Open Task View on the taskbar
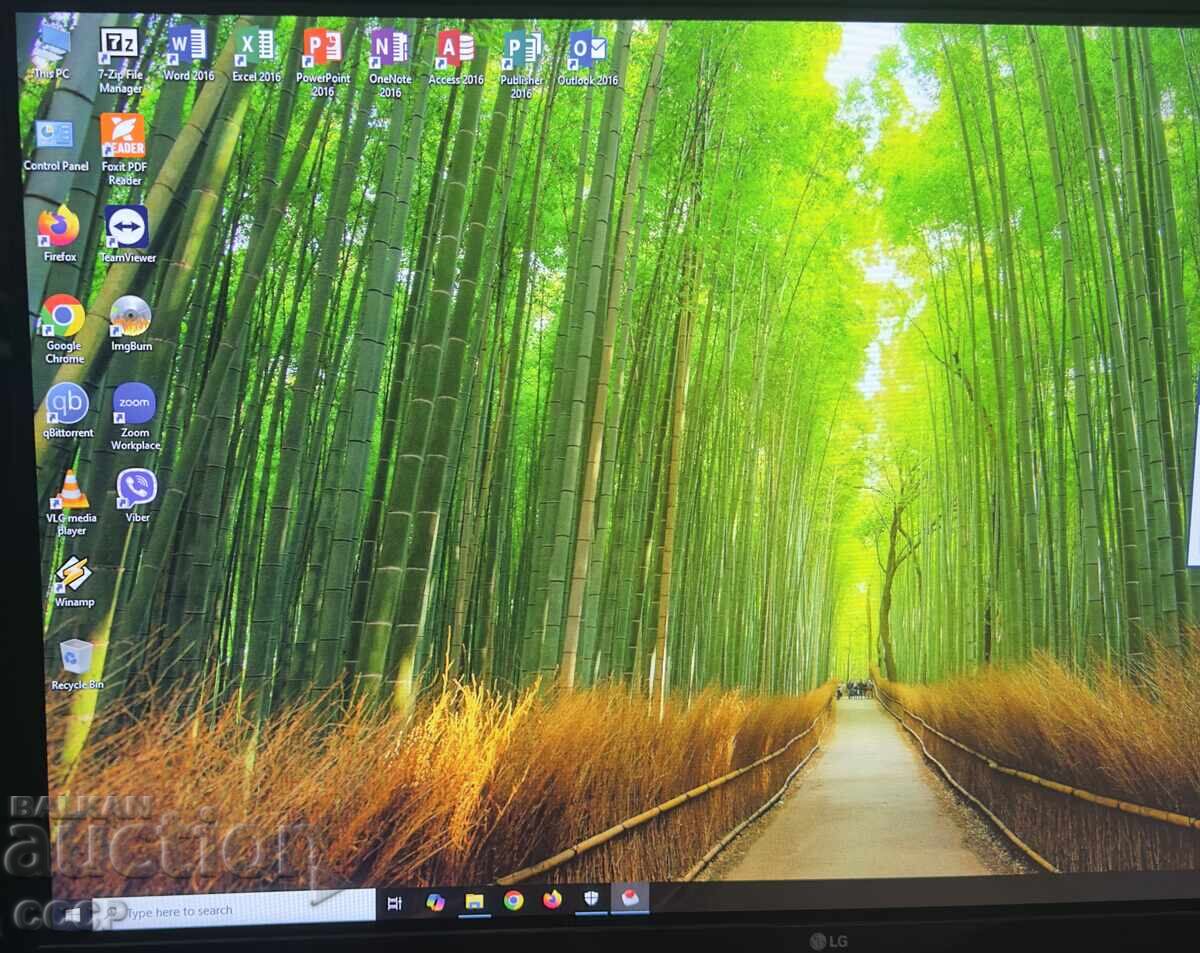The image size is (1200, 953). [x=395, y=903]
